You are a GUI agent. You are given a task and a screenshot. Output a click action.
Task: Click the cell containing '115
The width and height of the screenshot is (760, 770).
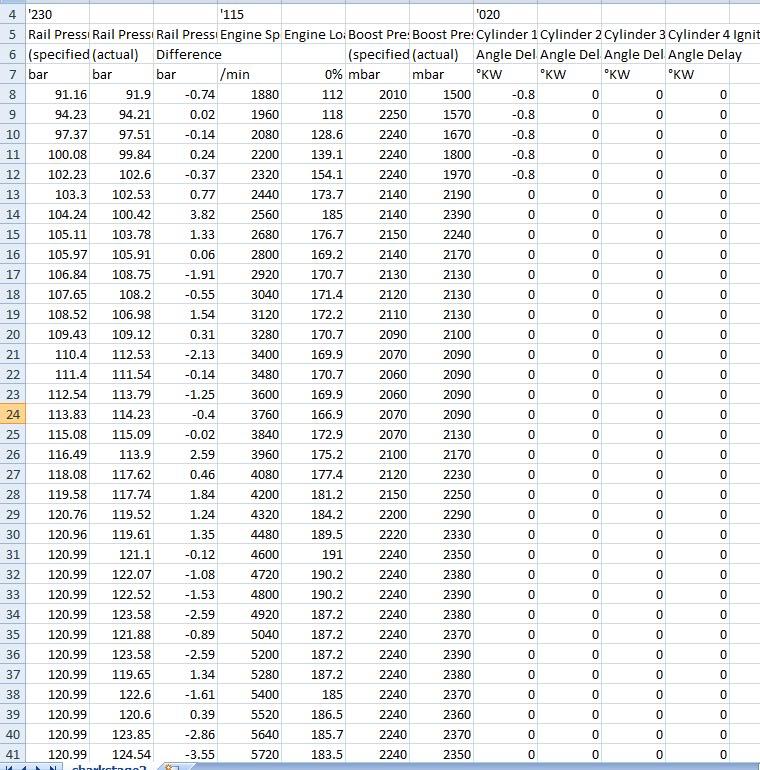(249, 14)
